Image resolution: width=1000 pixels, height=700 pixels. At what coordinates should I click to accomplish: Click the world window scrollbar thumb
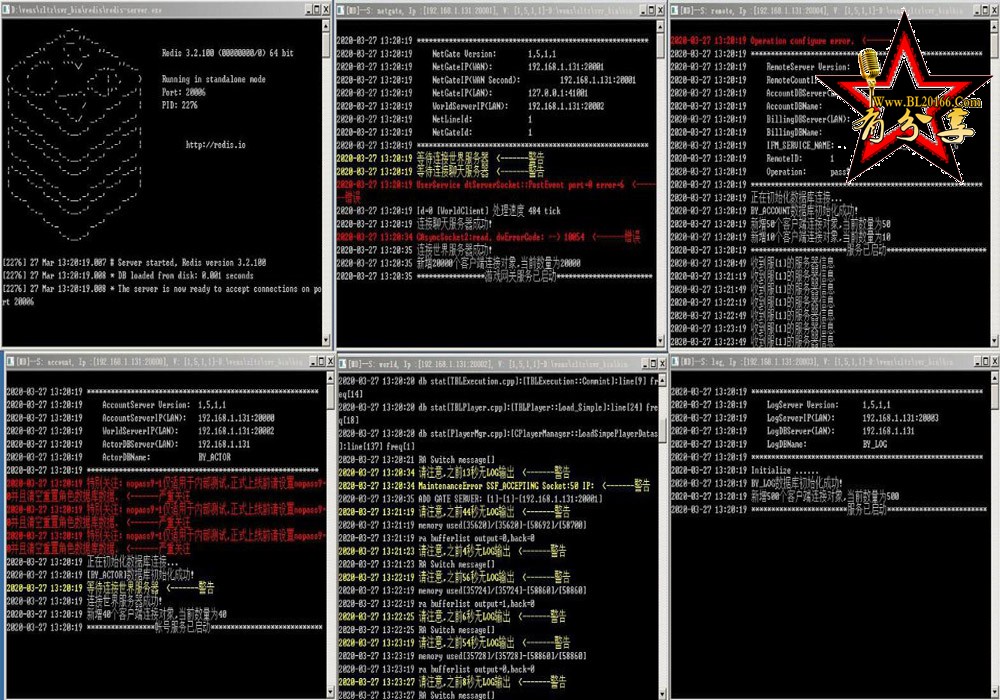(x=662, y=430)
